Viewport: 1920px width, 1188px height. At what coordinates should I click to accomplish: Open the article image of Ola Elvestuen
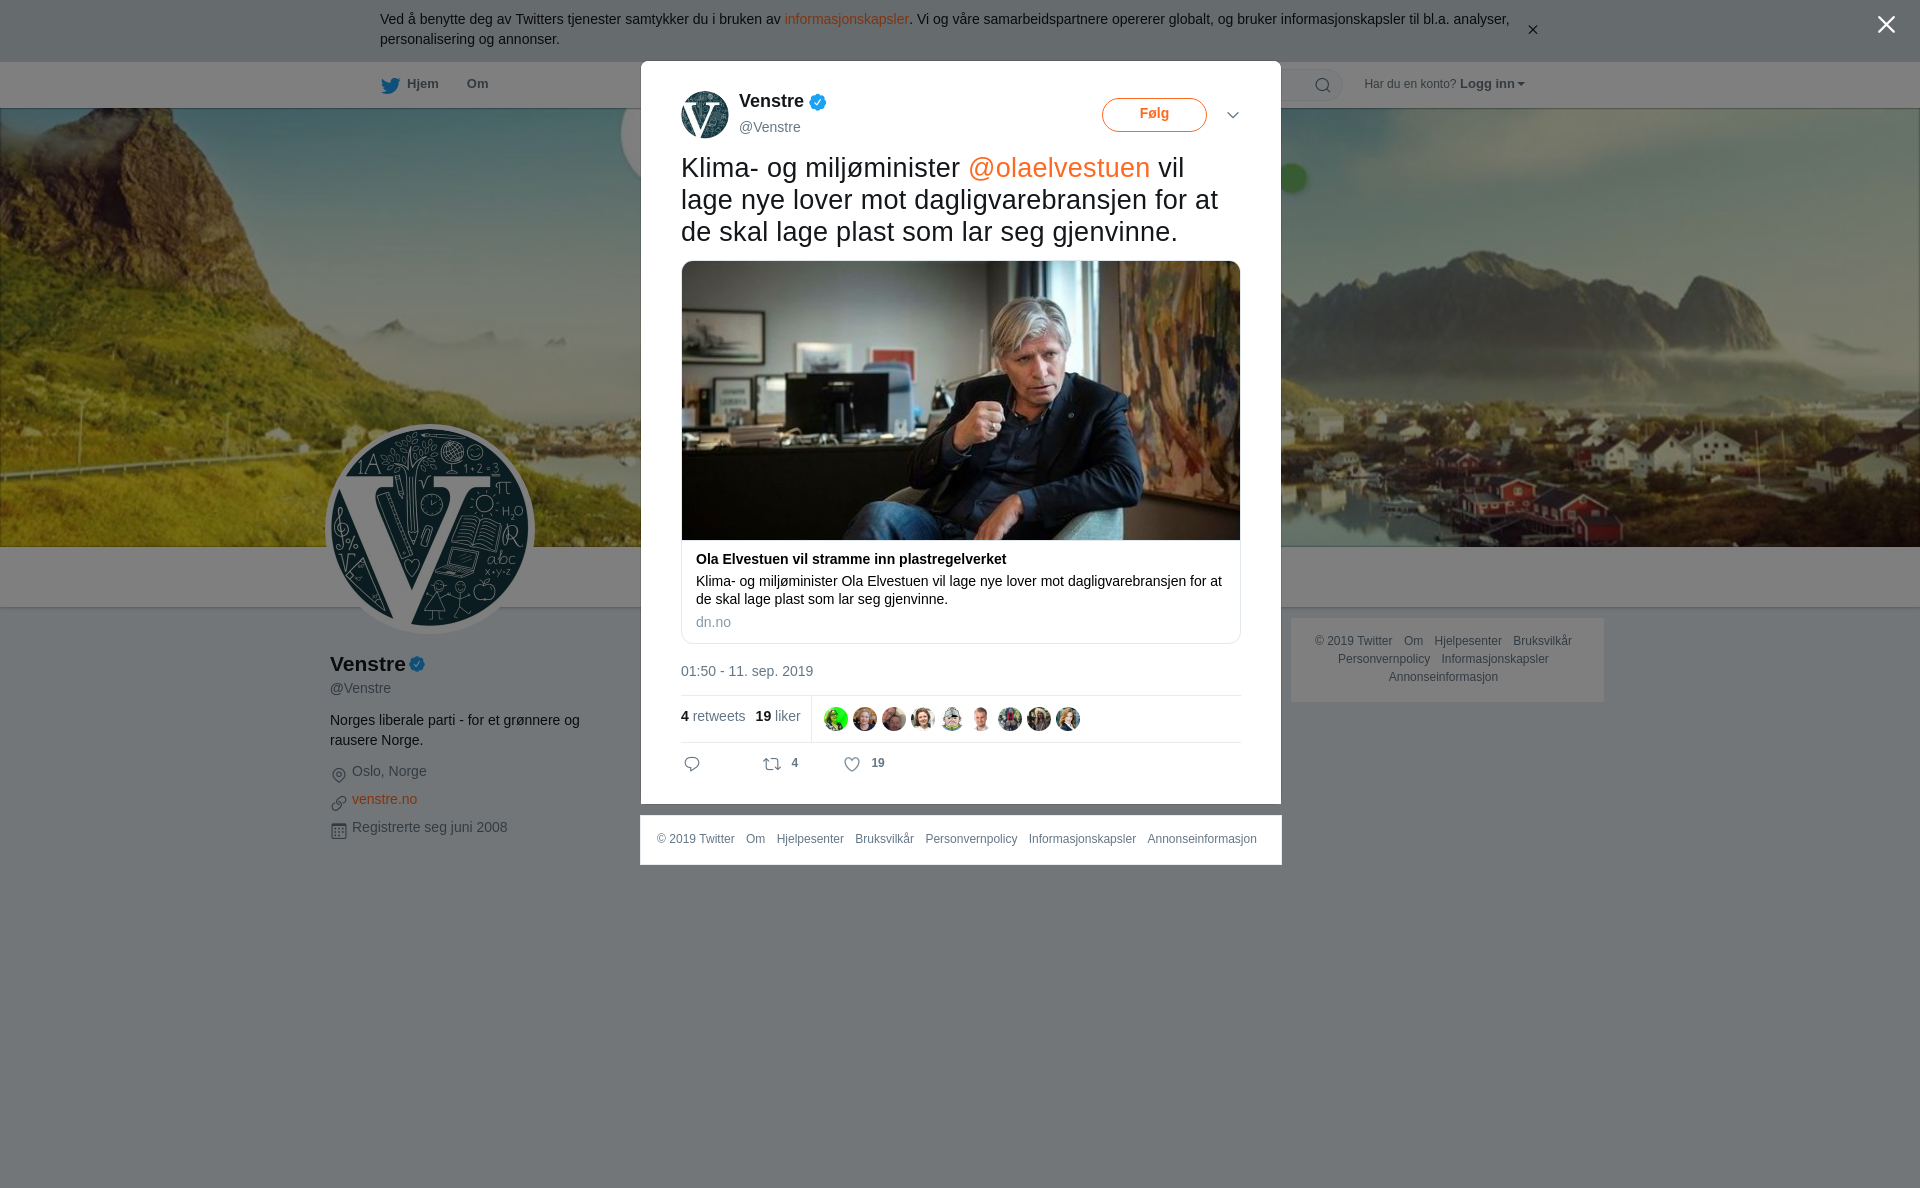[x=961, y=401]
